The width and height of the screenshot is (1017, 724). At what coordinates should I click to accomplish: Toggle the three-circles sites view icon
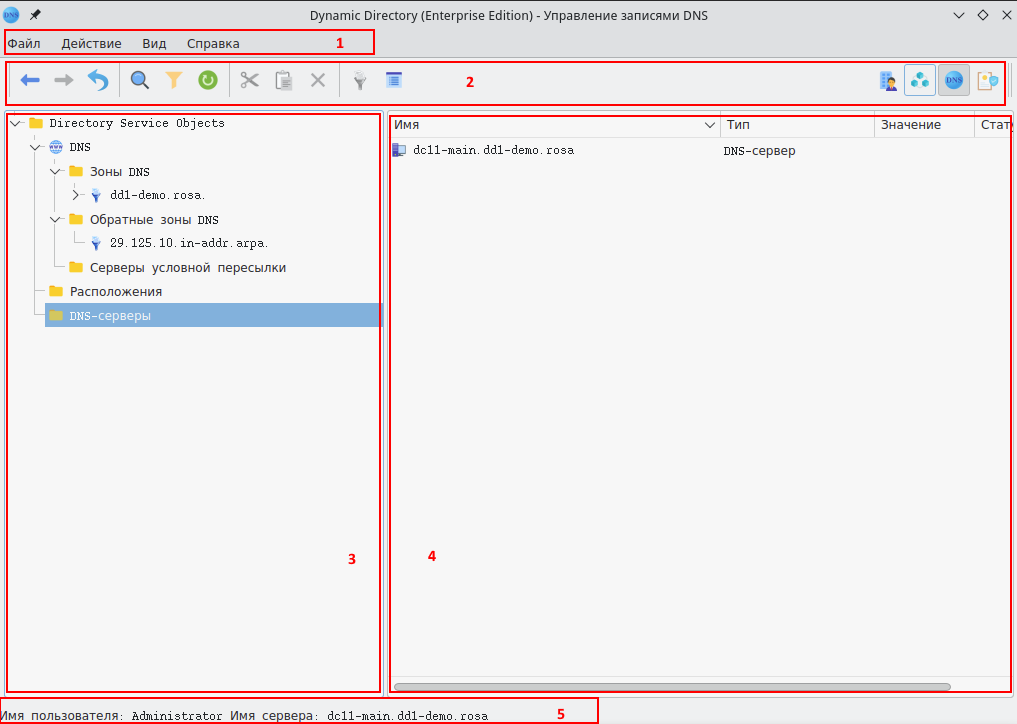click(x=920, y=81)
